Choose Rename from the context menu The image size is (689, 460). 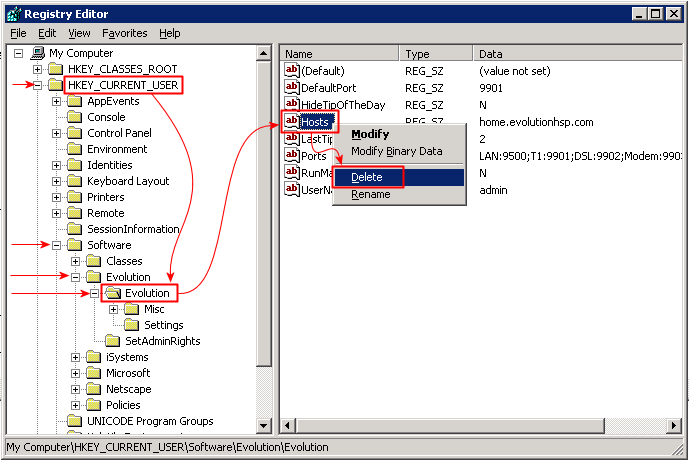coord(370,194)
